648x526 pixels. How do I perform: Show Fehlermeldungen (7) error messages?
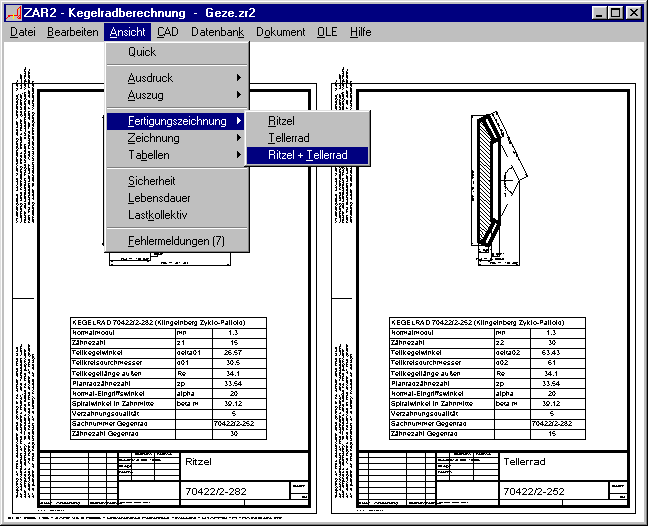coord(176,241)
